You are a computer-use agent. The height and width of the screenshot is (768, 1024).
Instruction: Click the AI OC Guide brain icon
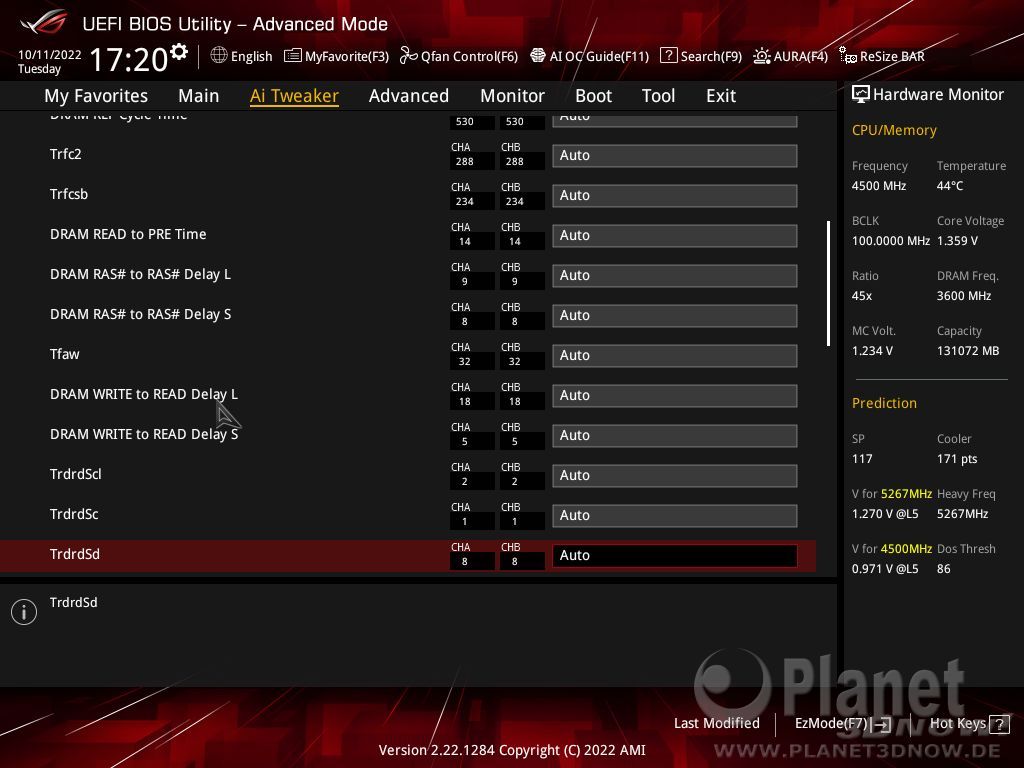click(537, 56)
